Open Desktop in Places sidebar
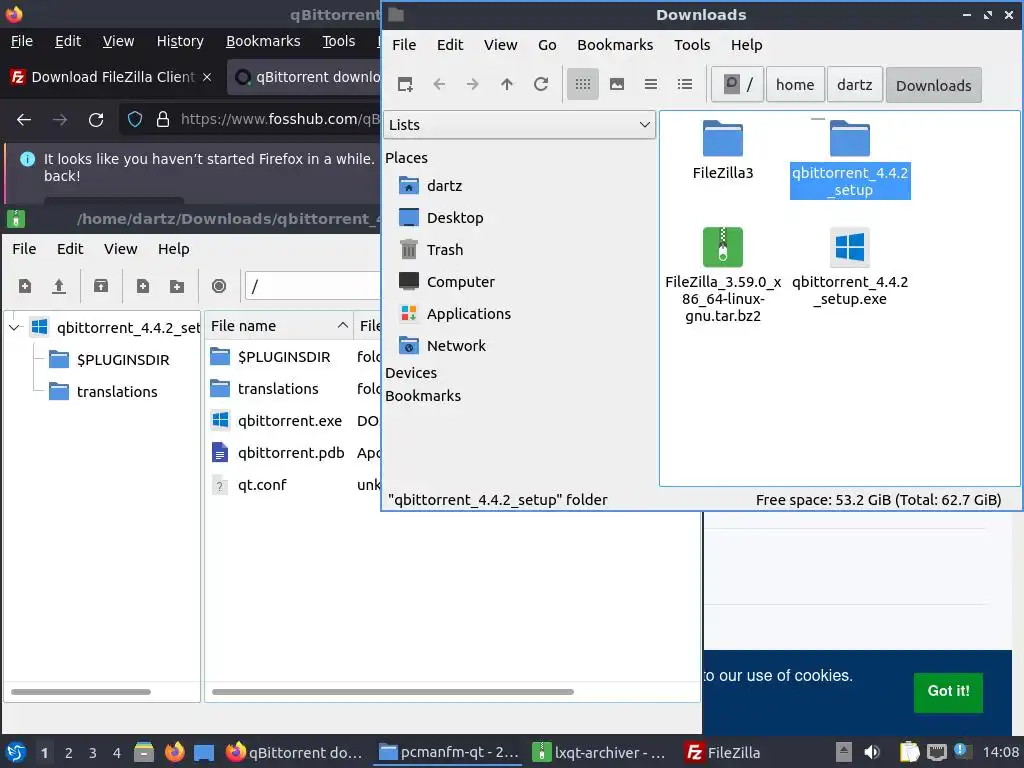Viewport: 1024px width, 768px height. (x=455, y=218)
